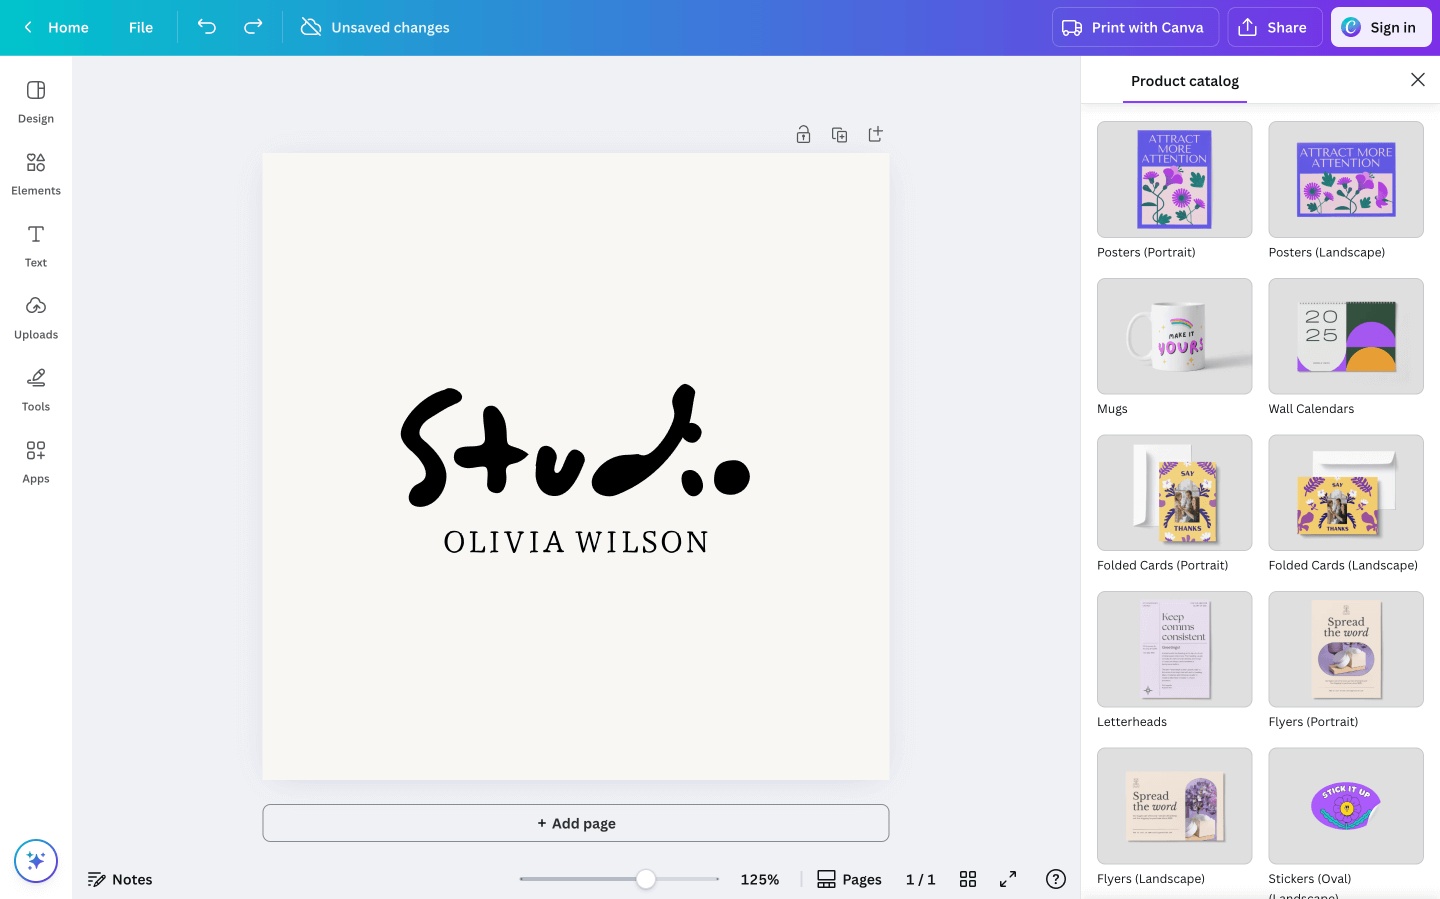
Task: Click the Share button
Action: (x=1274, y=27)
